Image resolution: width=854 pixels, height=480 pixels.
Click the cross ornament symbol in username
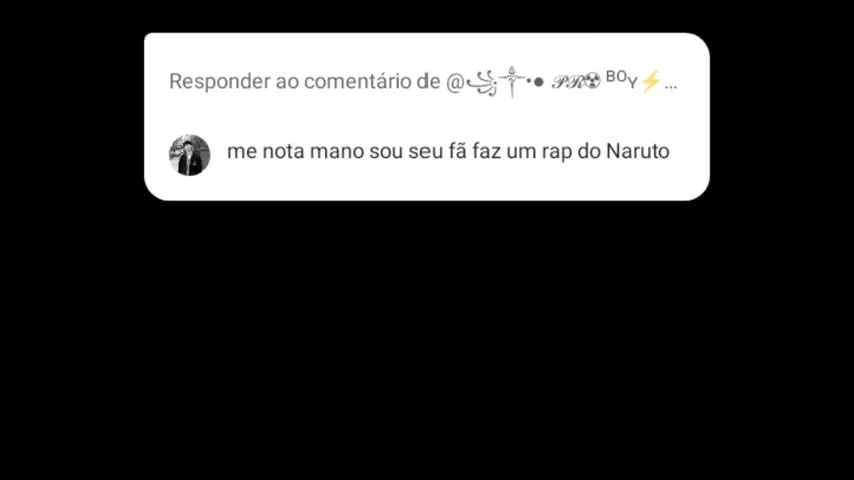tap(511, 81)
